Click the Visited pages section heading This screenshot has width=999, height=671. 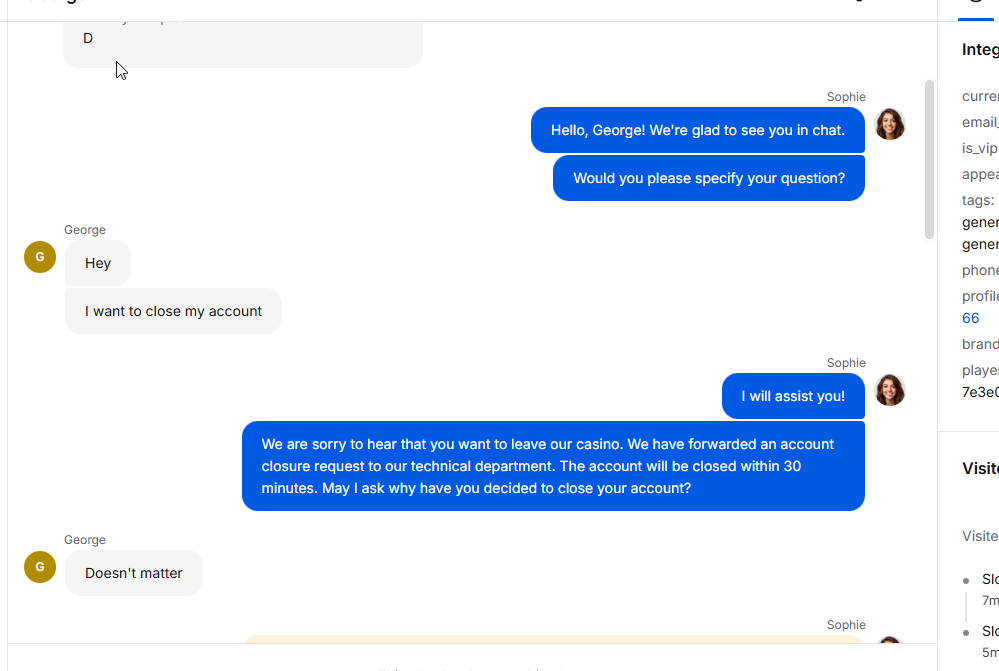[x=980, y=468]
